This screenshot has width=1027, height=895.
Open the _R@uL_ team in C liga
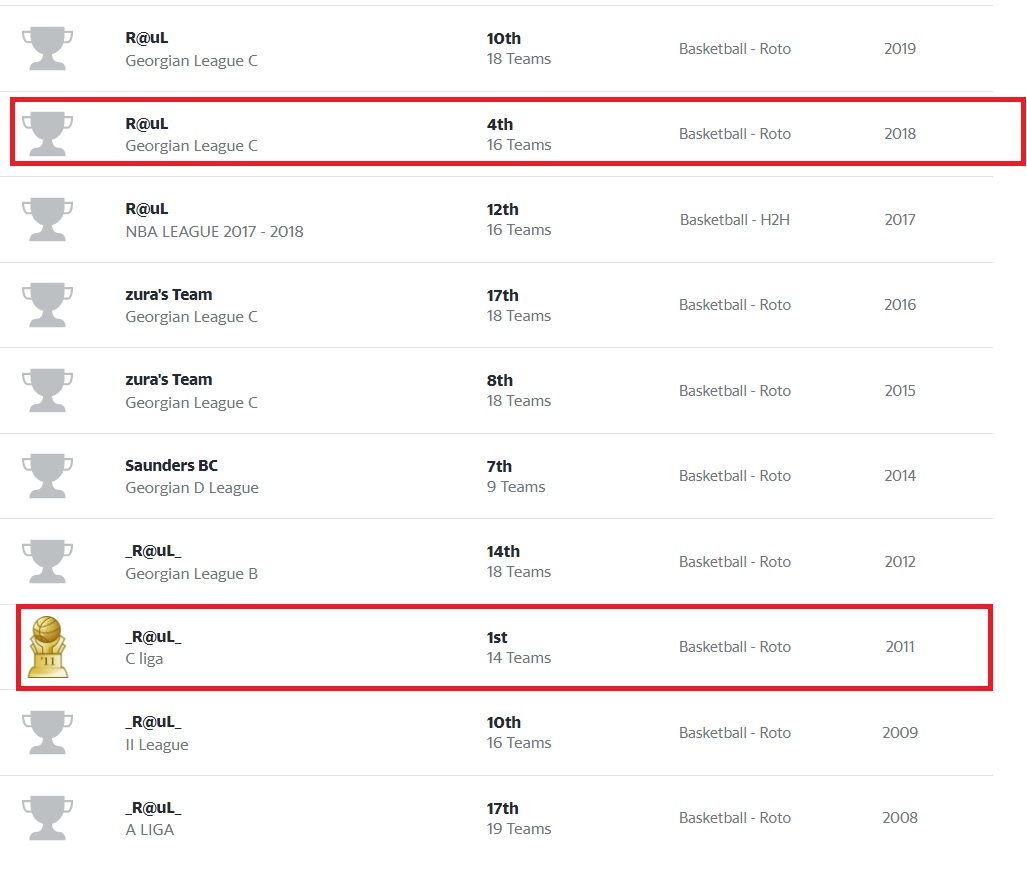[153, 637]
